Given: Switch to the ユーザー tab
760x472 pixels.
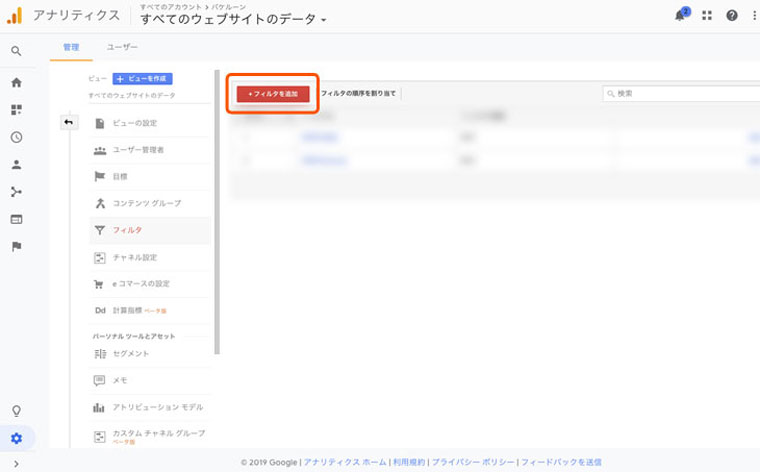Looking at the screenshot, I should pyautogui.click(x=122, y=47).
